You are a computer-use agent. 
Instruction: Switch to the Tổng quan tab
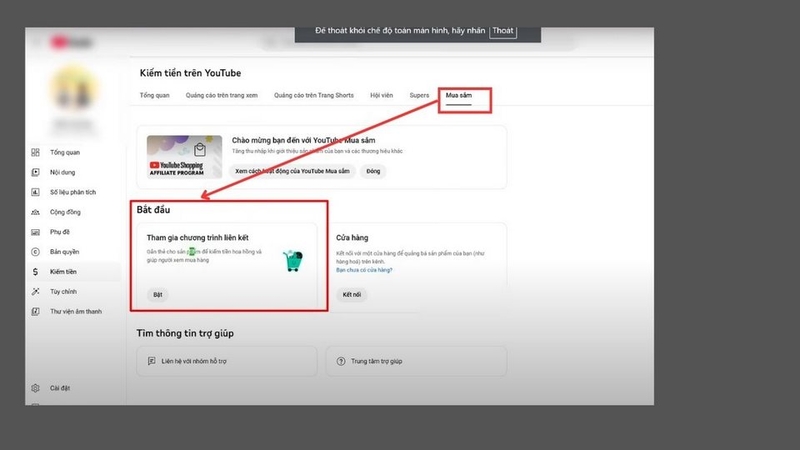click(x=155, y=95)
